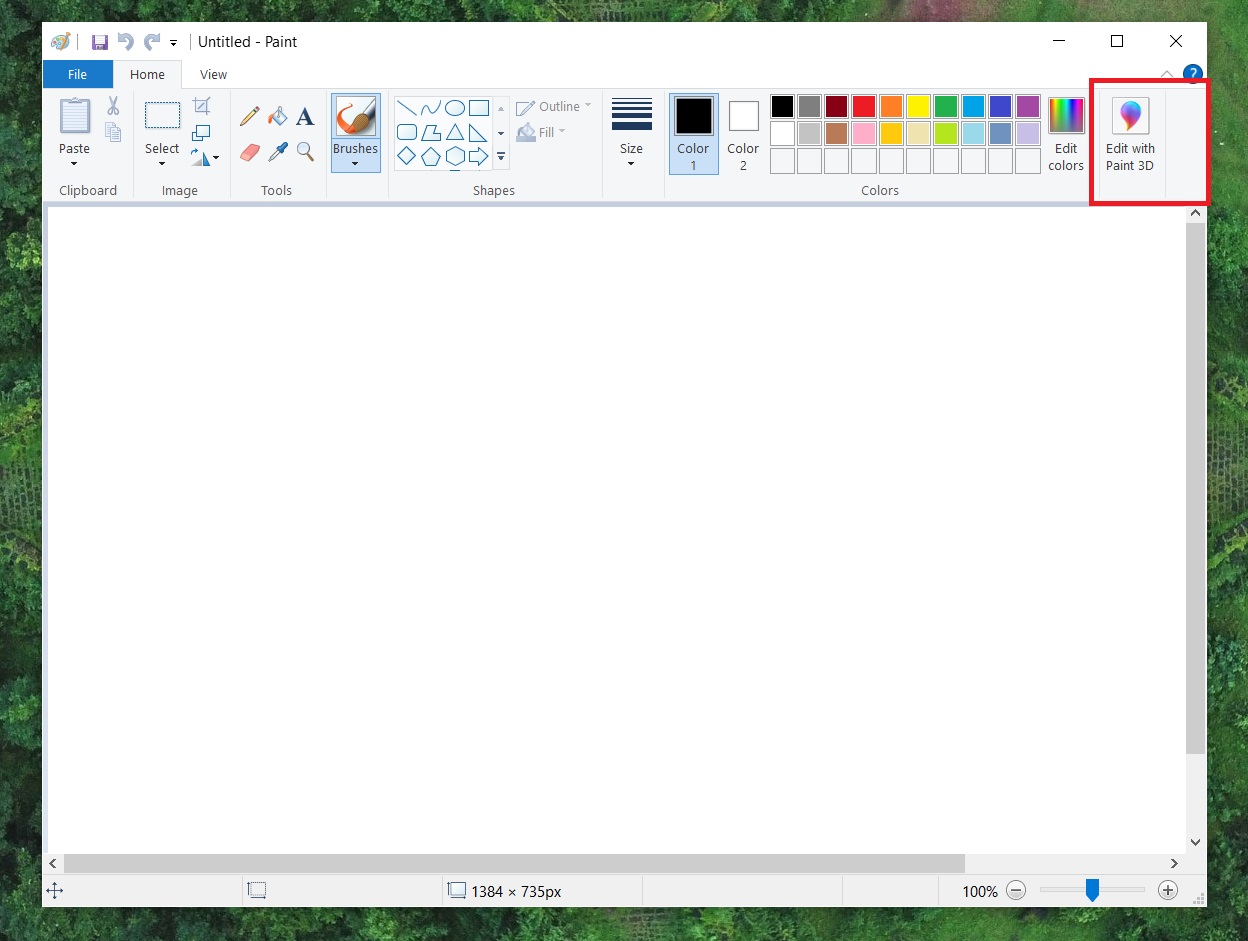Image resolution: width=1248 pixels, height=941 pixels.
Task: Switch to the View tab
Action: point(212,74)
